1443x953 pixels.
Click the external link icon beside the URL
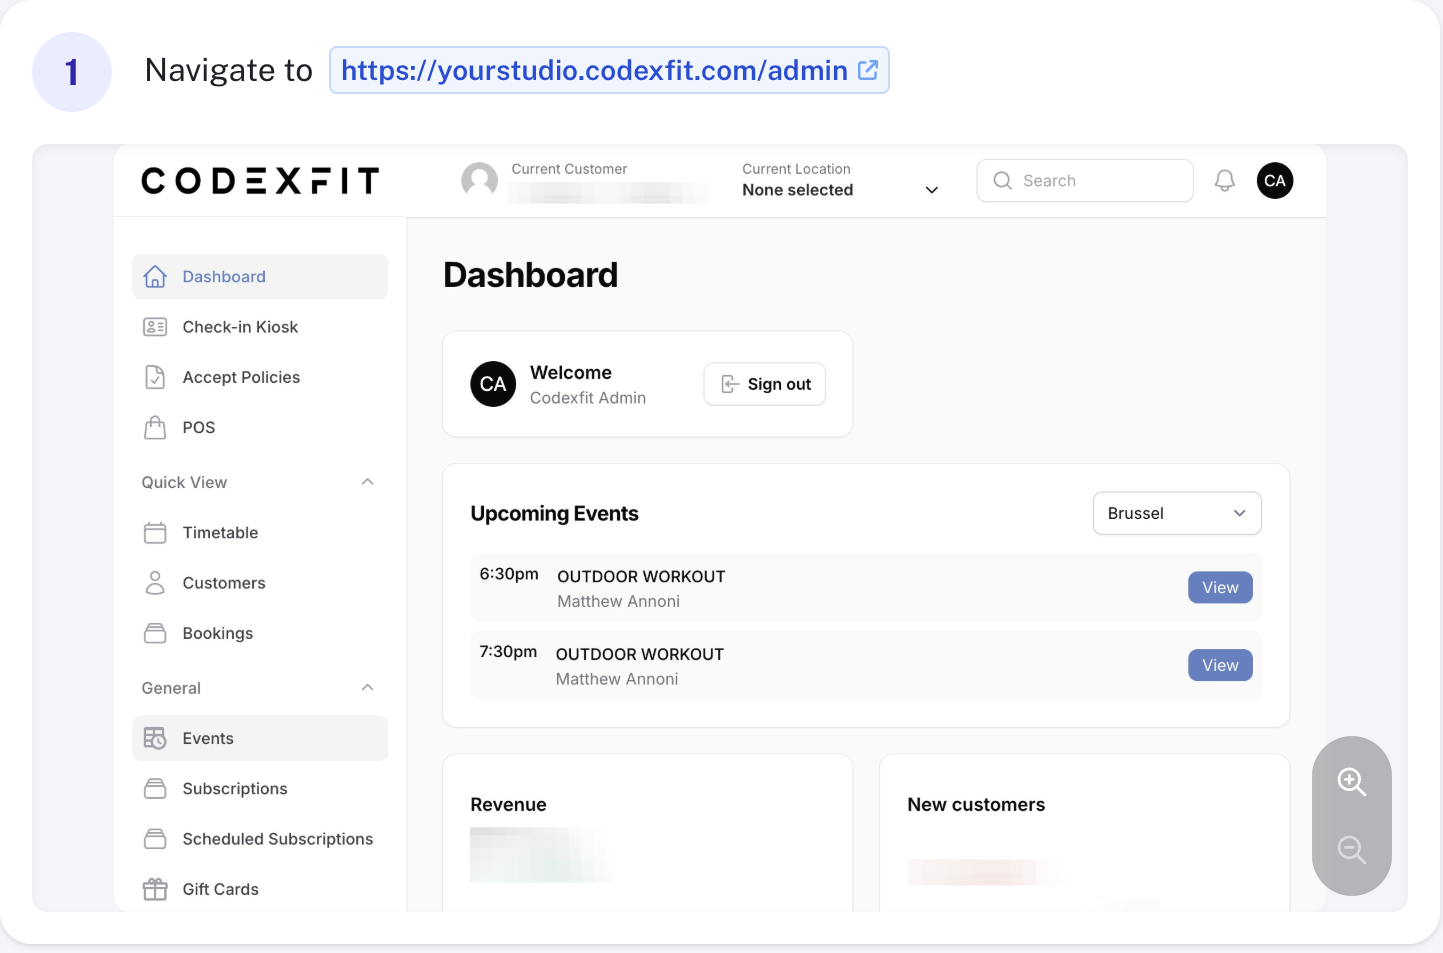click(x=868, y=70)
